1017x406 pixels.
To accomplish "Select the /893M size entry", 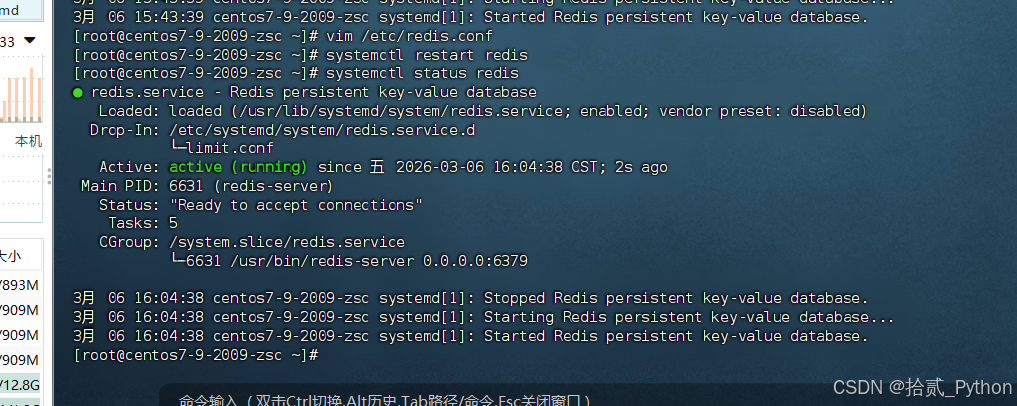I will tap(20, 285).
